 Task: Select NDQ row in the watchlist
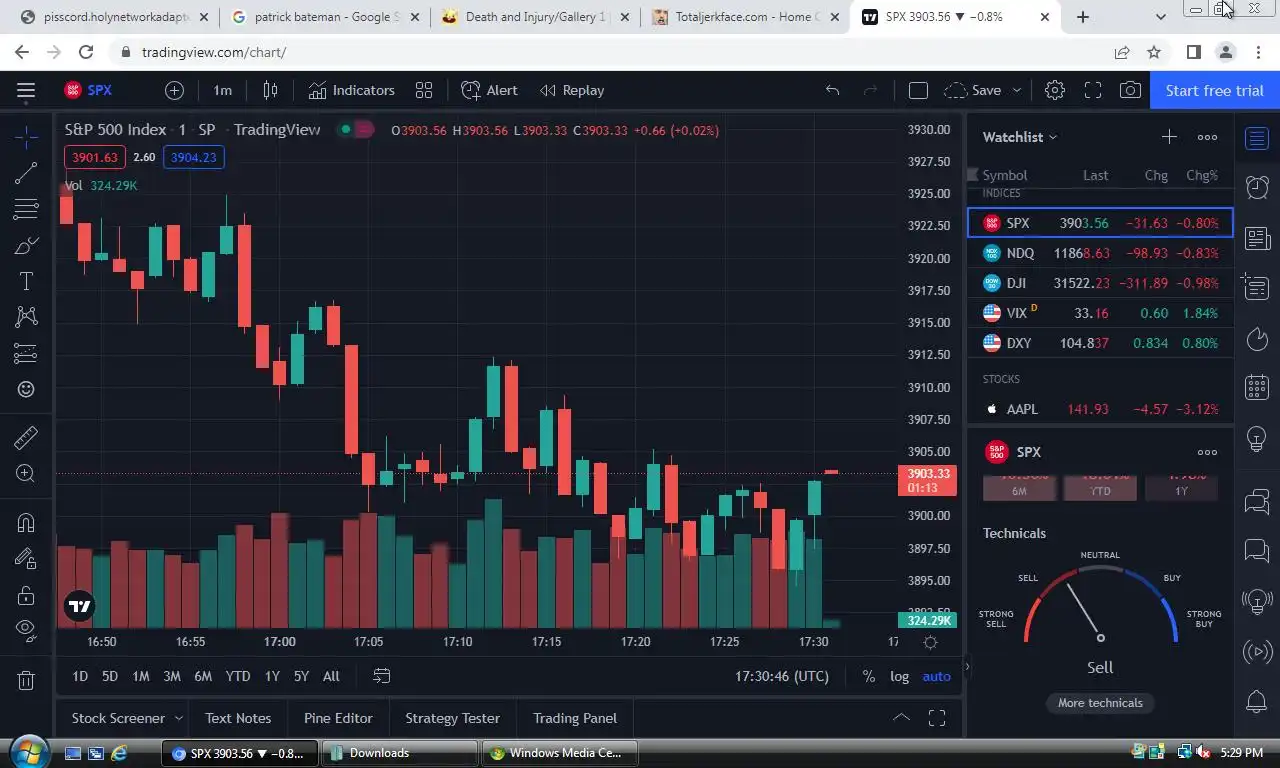[1100, 253]
